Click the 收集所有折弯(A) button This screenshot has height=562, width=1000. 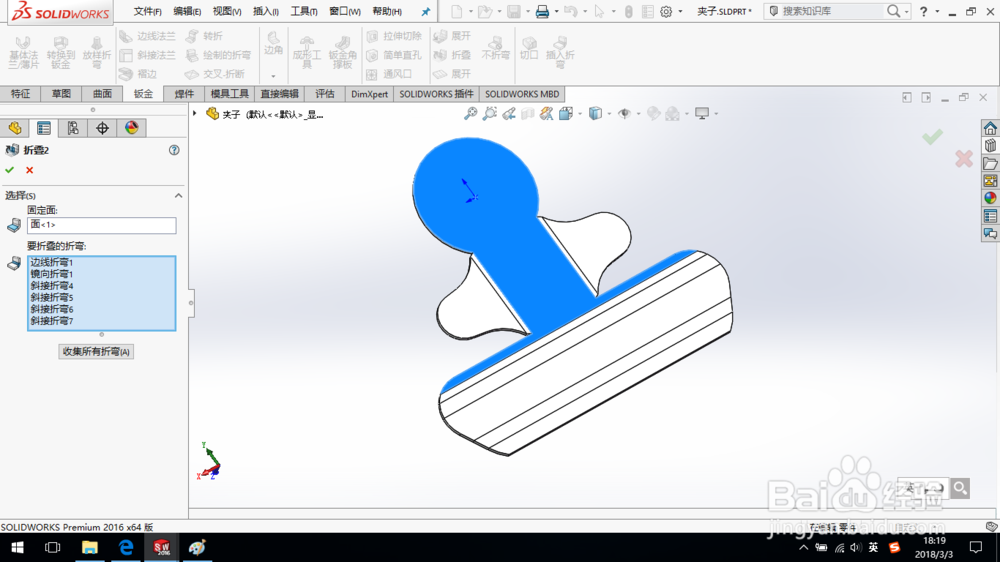[x=96, y=351]
